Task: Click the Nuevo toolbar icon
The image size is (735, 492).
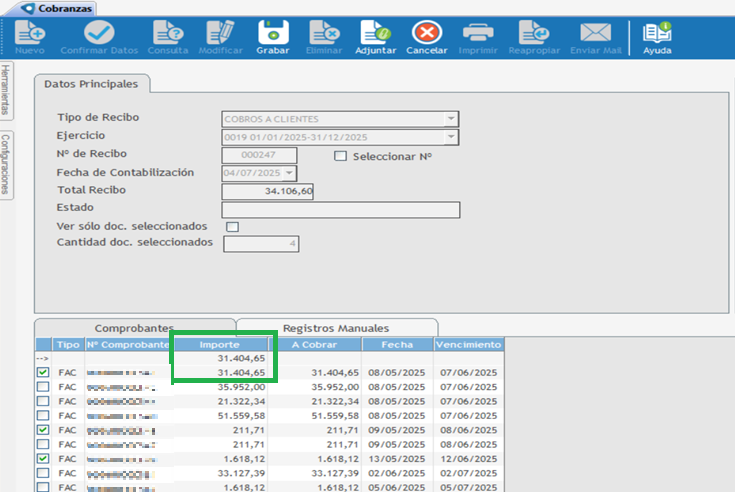Action: pos(30,34)
